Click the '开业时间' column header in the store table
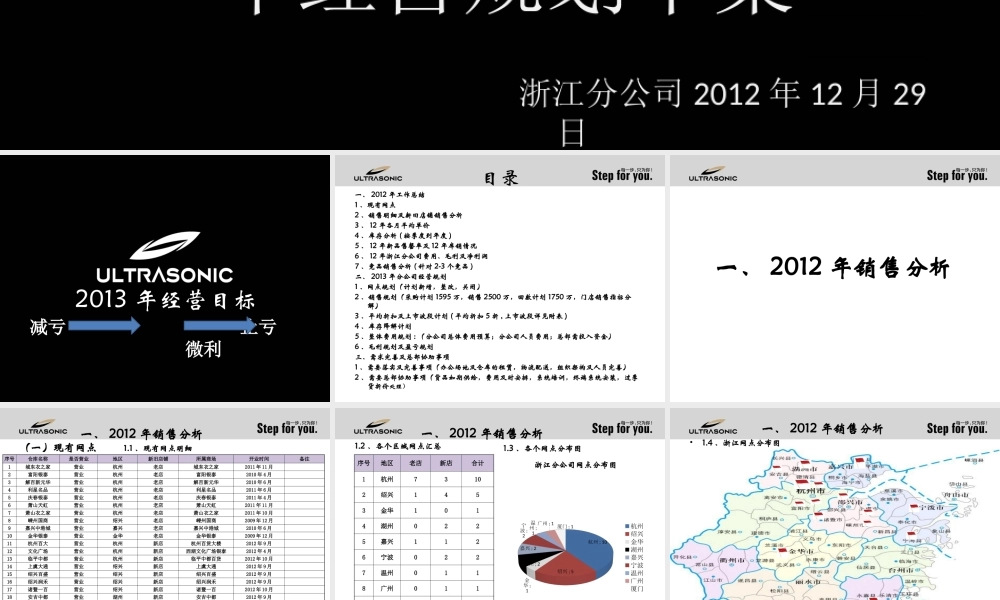 click(259, 458)
